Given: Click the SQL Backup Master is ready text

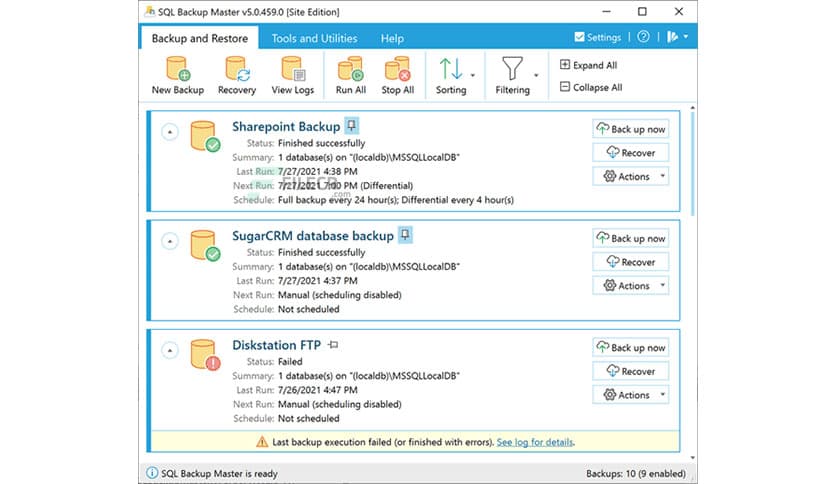Looking at the screenshot, I should tap(219, 473).
